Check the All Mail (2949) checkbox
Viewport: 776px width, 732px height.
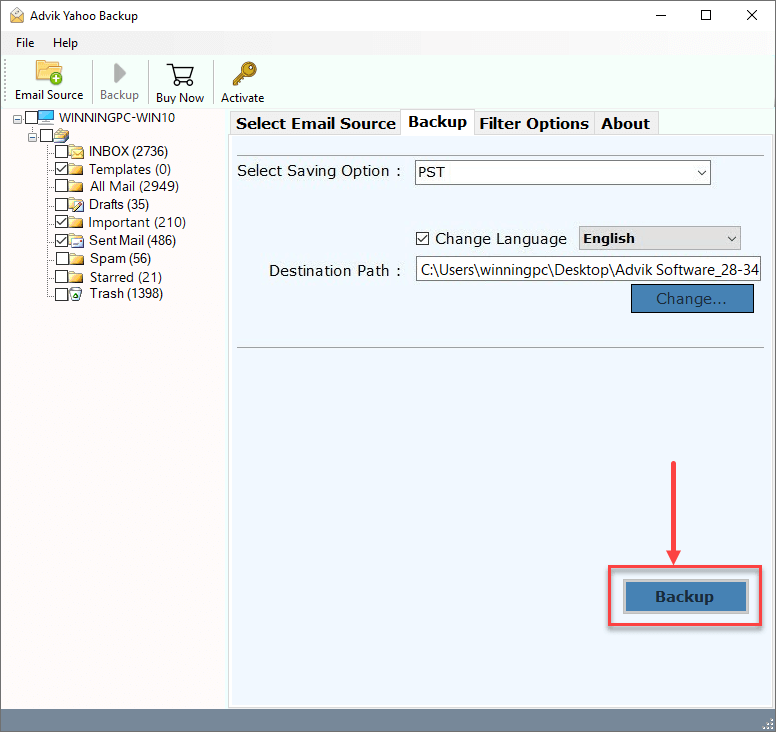[62, 186]
